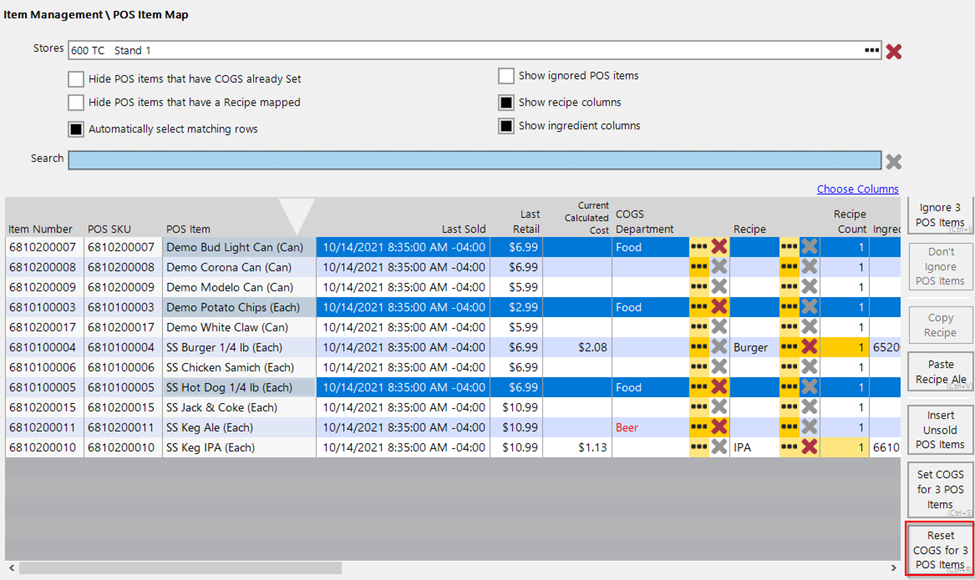Open the Stores picker ellipsis button
Viewport: 975px width, 580px height.
point(872,50)
